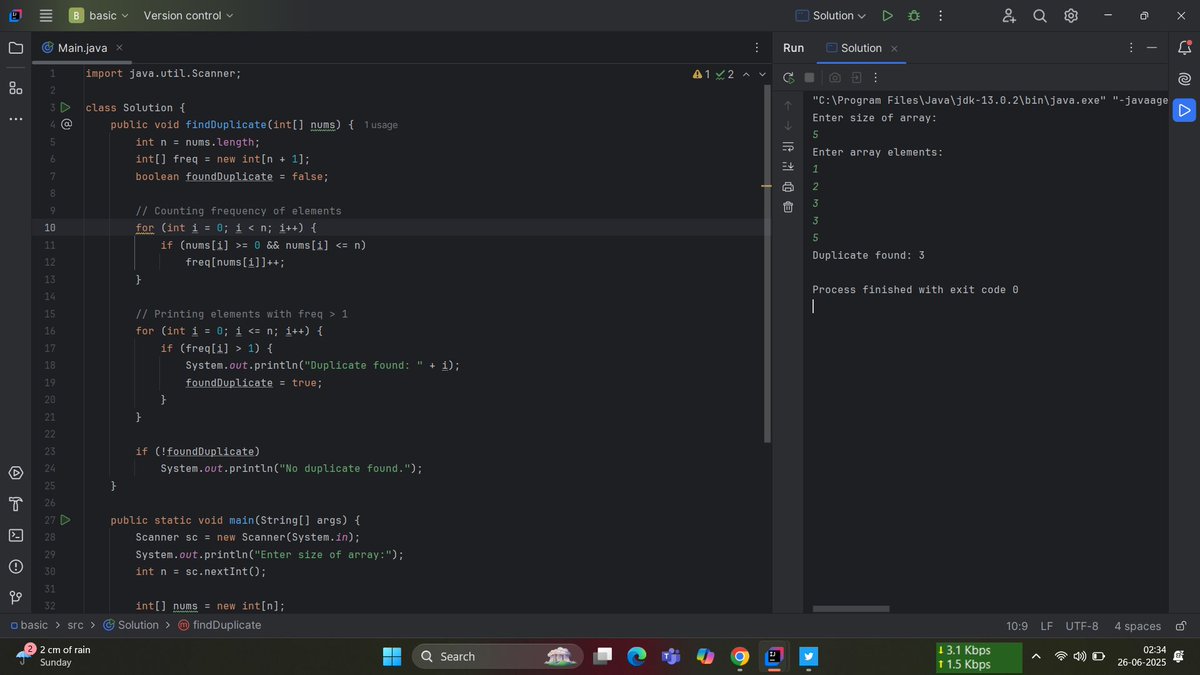Debug Solution with the green bug icon
The height and width of the screenshot is (675, 1200).
913,16
